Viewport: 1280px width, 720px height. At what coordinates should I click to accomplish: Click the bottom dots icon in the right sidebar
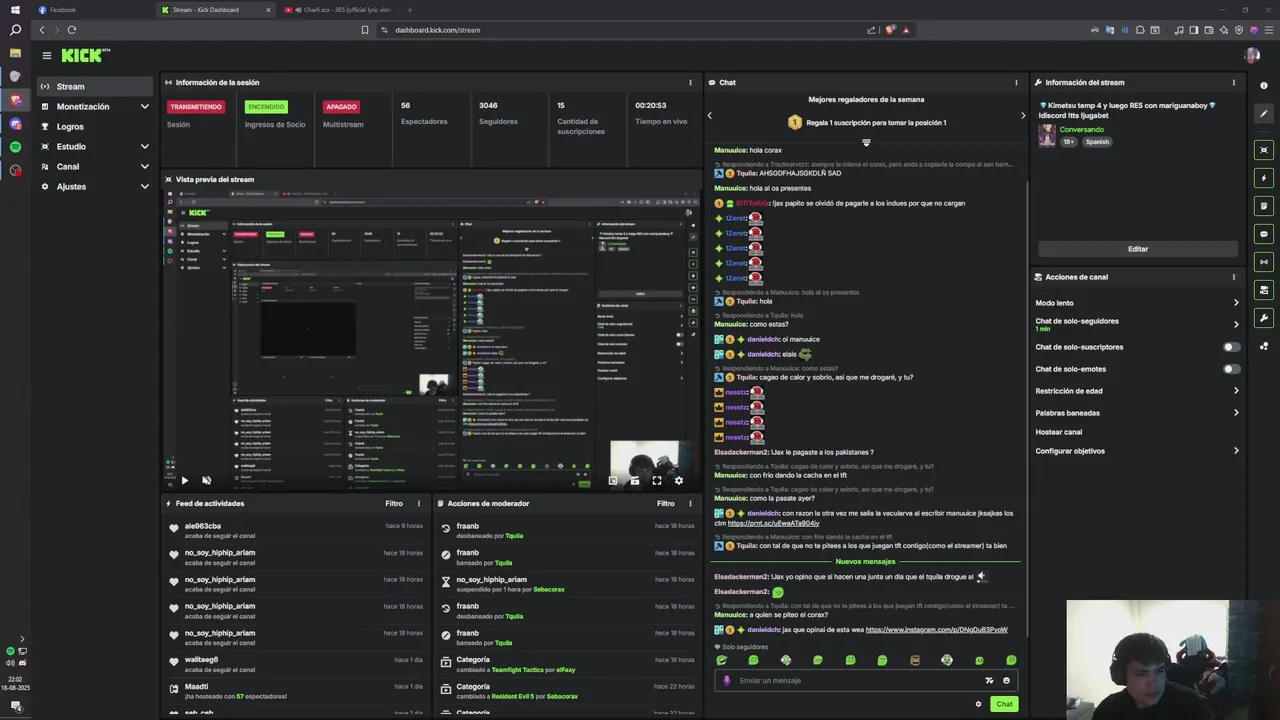[1264, 346]
